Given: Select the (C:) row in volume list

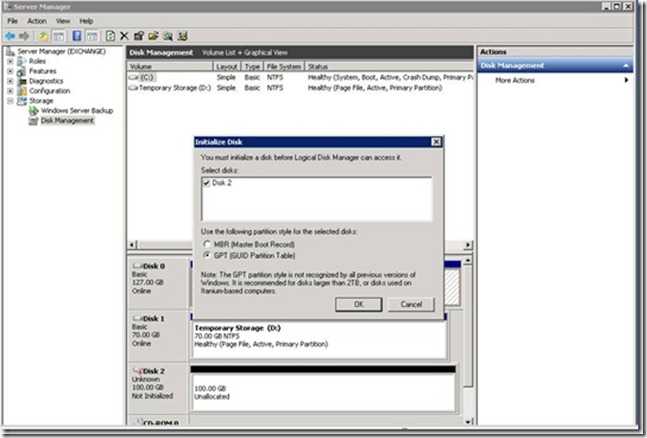Looking at the screenshot, I should [x=300, y=78].
